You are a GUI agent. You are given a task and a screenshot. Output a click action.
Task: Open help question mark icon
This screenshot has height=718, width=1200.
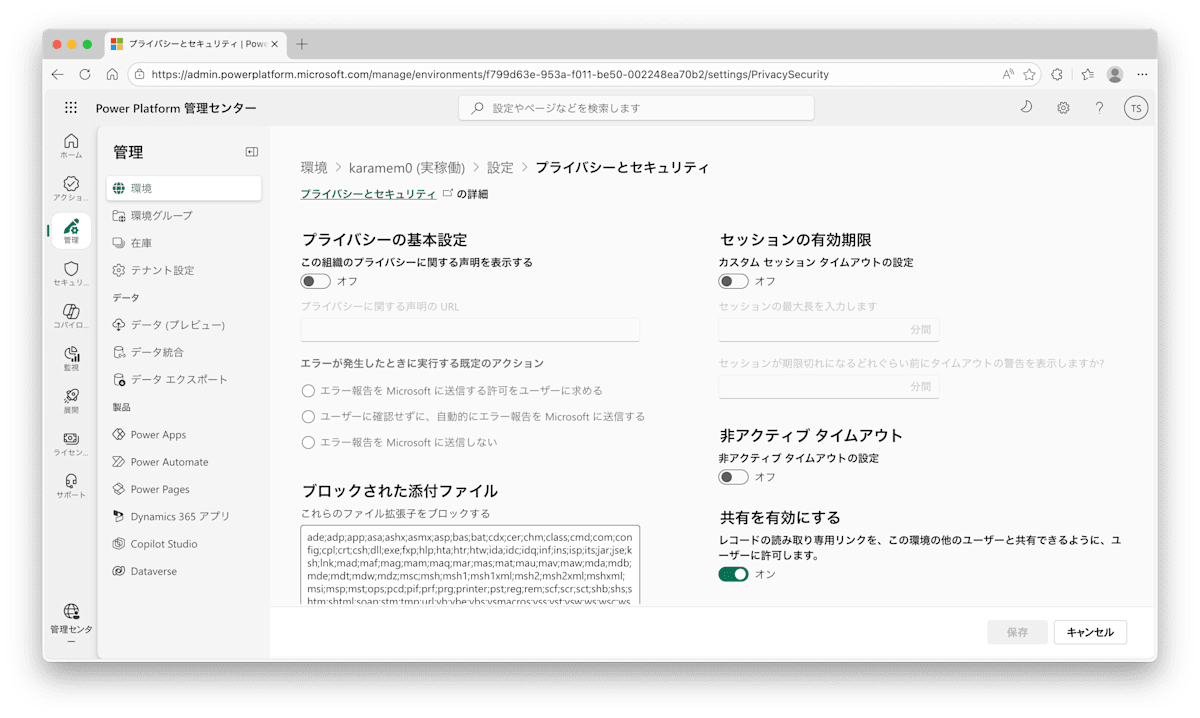click(x=1099, y=108)
